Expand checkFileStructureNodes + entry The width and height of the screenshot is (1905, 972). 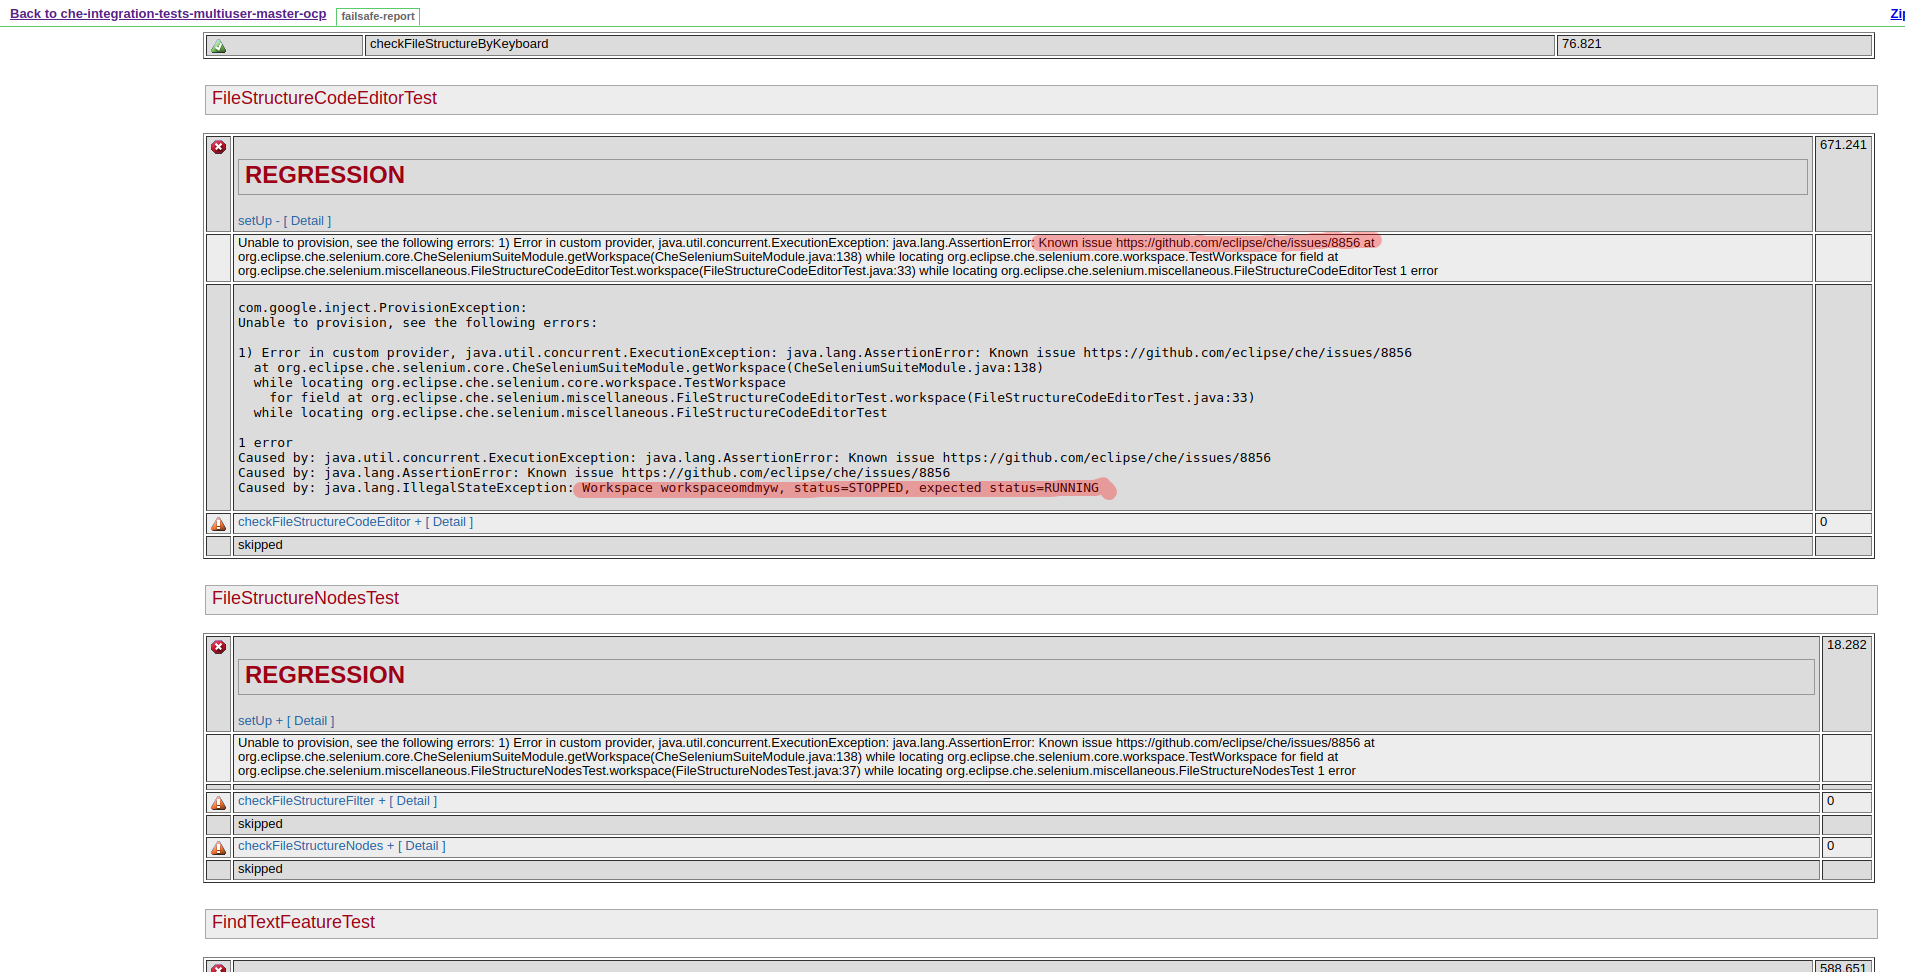pyautogui.click(x=316, y=846)
